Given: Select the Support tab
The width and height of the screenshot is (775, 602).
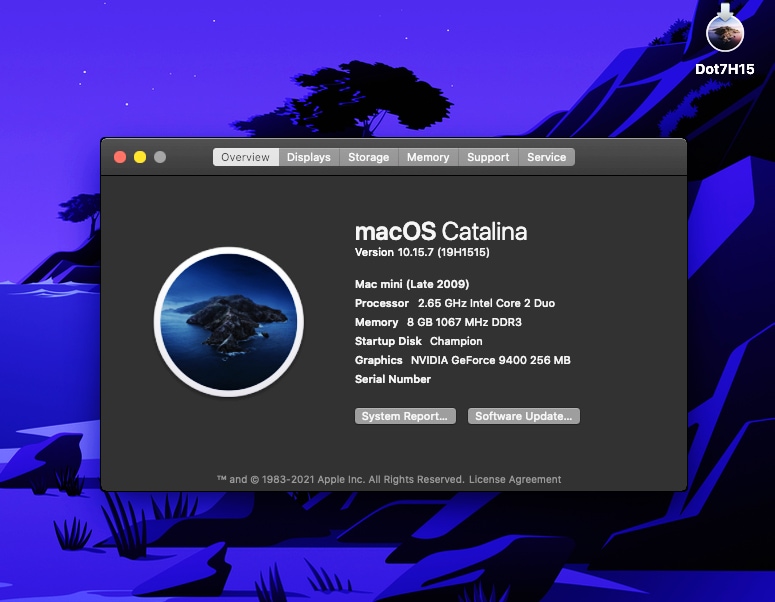Looking at the screenshot, I should pyautogui.click(x=488, y=157).
